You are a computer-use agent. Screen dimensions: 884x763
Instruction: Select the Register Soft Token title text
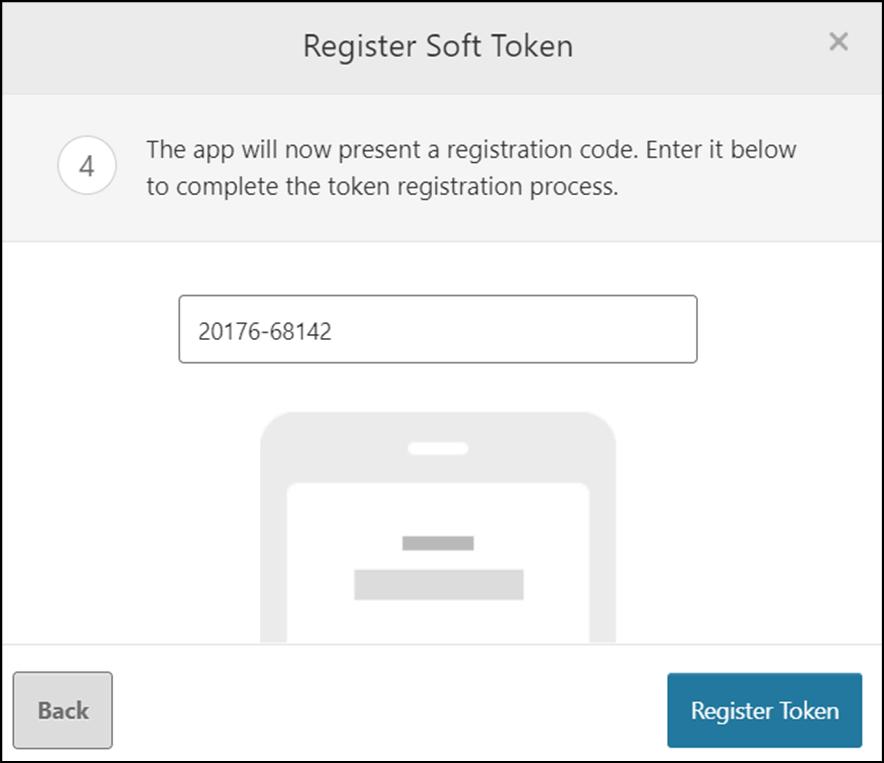[x=438, y=46]
